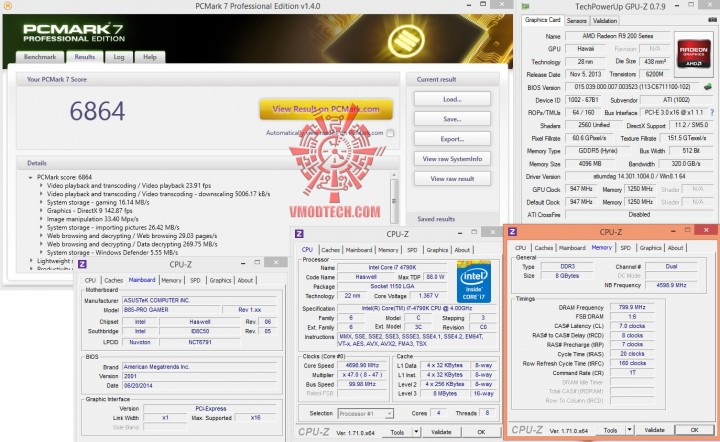
Task: Switch to the Benchmark tab in PCMark 7
Action: pos(40,57)
